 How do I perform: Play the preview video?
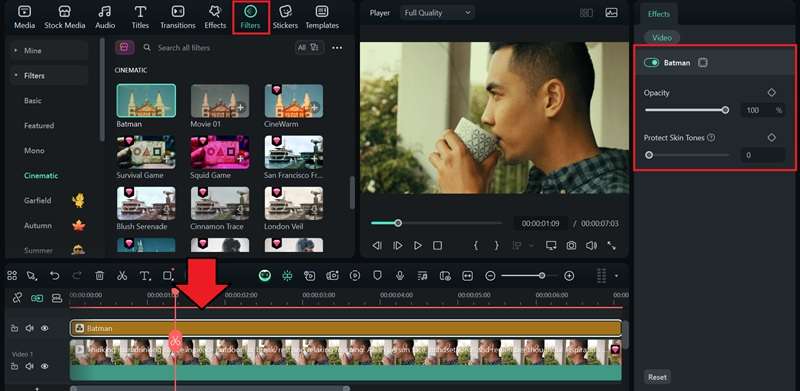point(418,246)
